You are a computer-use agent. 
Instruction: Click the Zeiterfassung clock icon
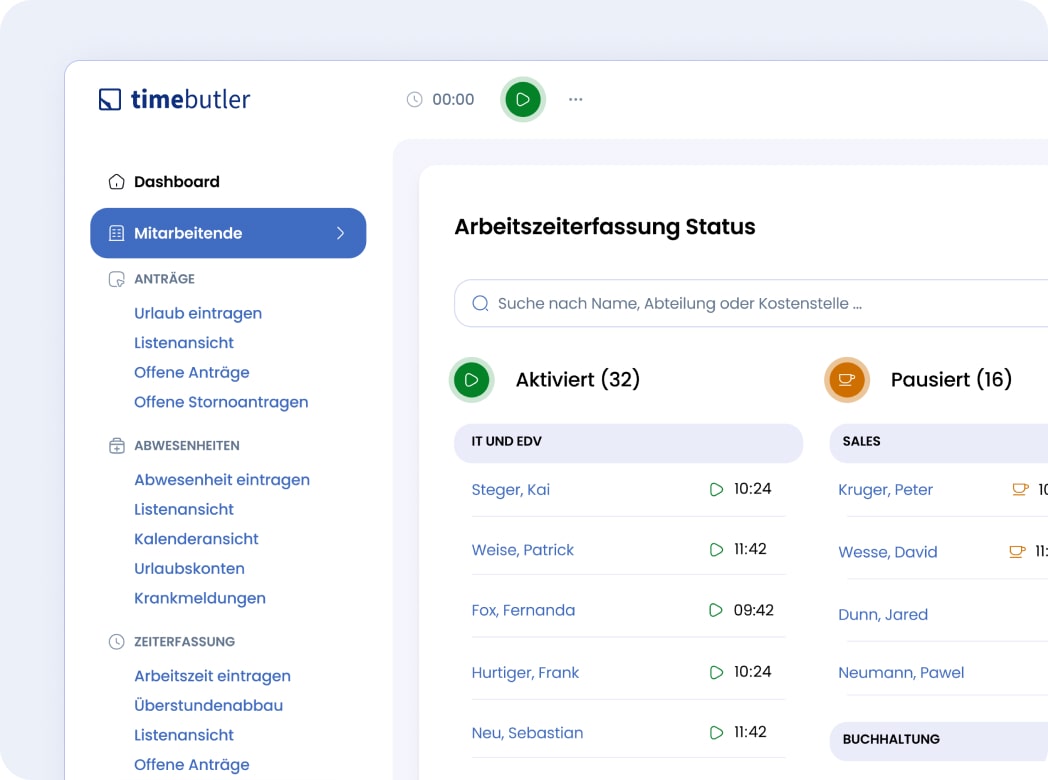click(117, 642)
